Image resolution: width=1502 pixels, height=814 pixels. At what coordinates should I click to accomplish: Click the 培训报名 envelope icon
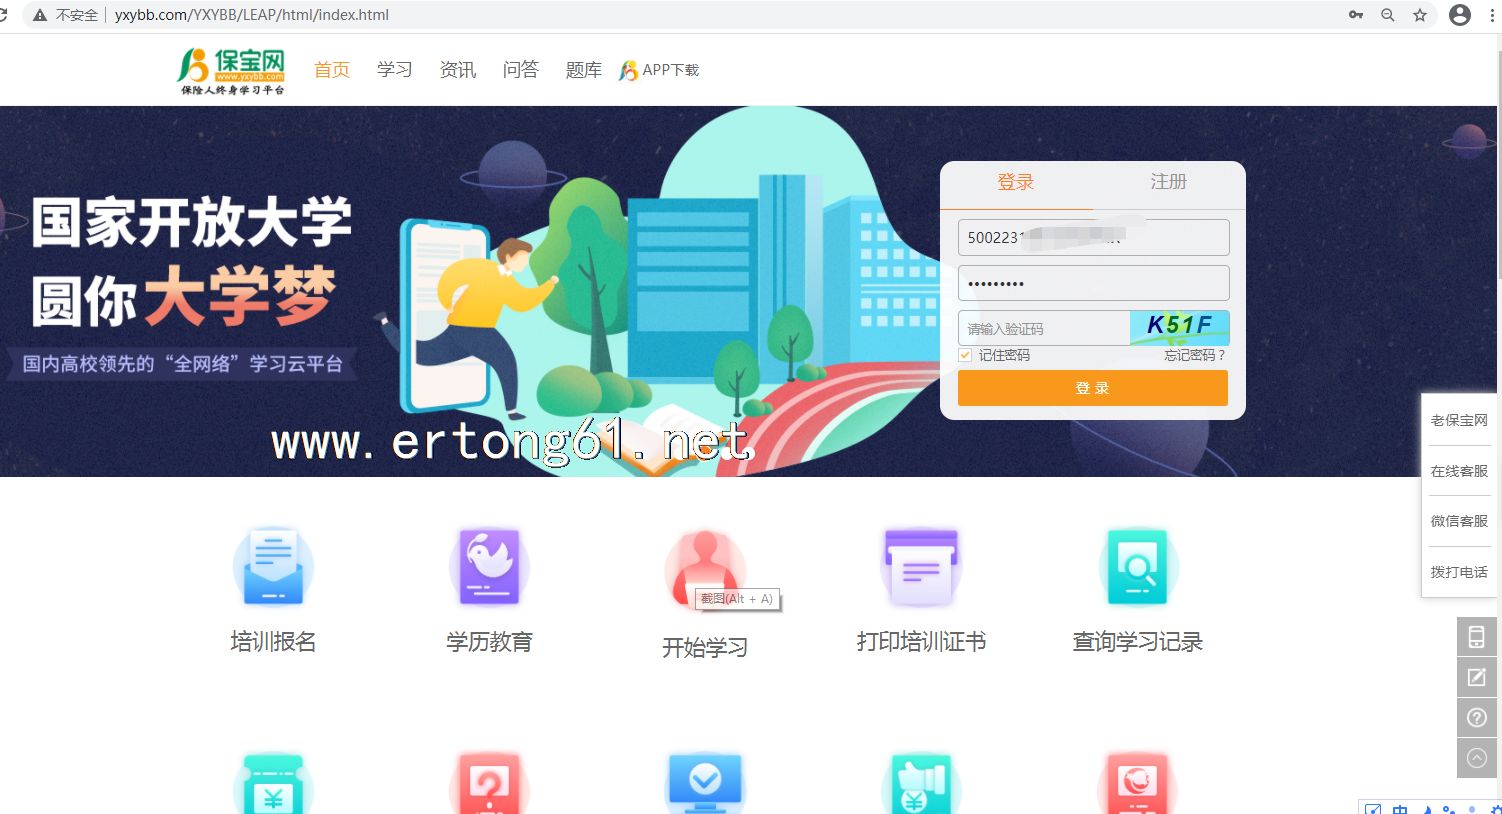click(x=273, y=567)
